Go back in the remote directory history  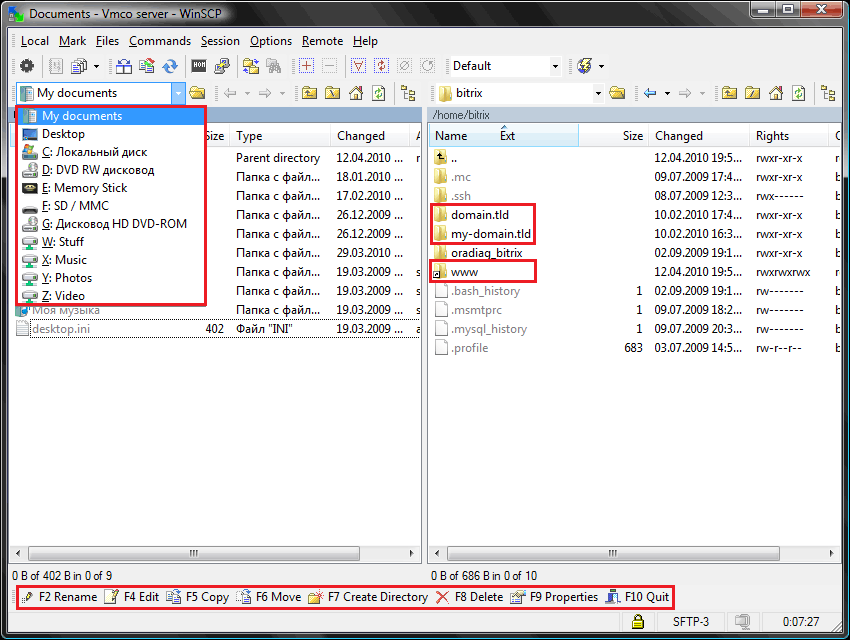tap(651, 93)
